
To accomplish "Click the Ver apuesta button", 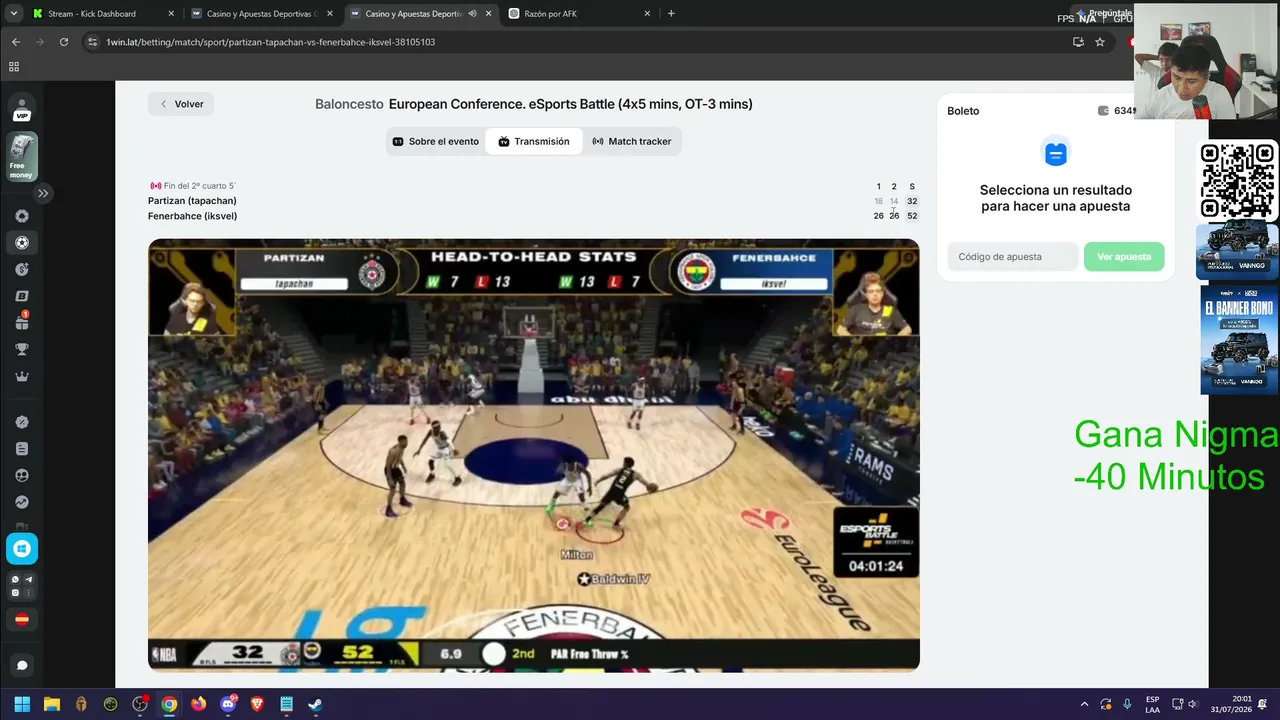I will (1124, 257).
